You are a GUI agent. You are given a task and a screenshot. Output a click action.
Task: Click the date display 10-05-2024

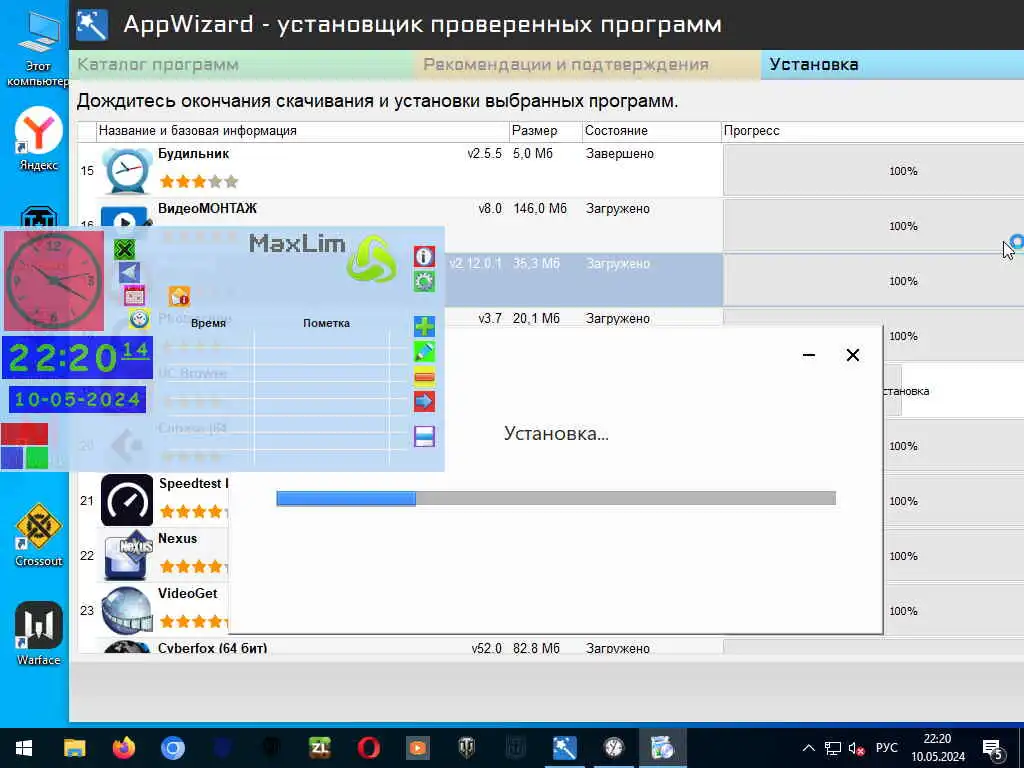click(x=77, y=399)
